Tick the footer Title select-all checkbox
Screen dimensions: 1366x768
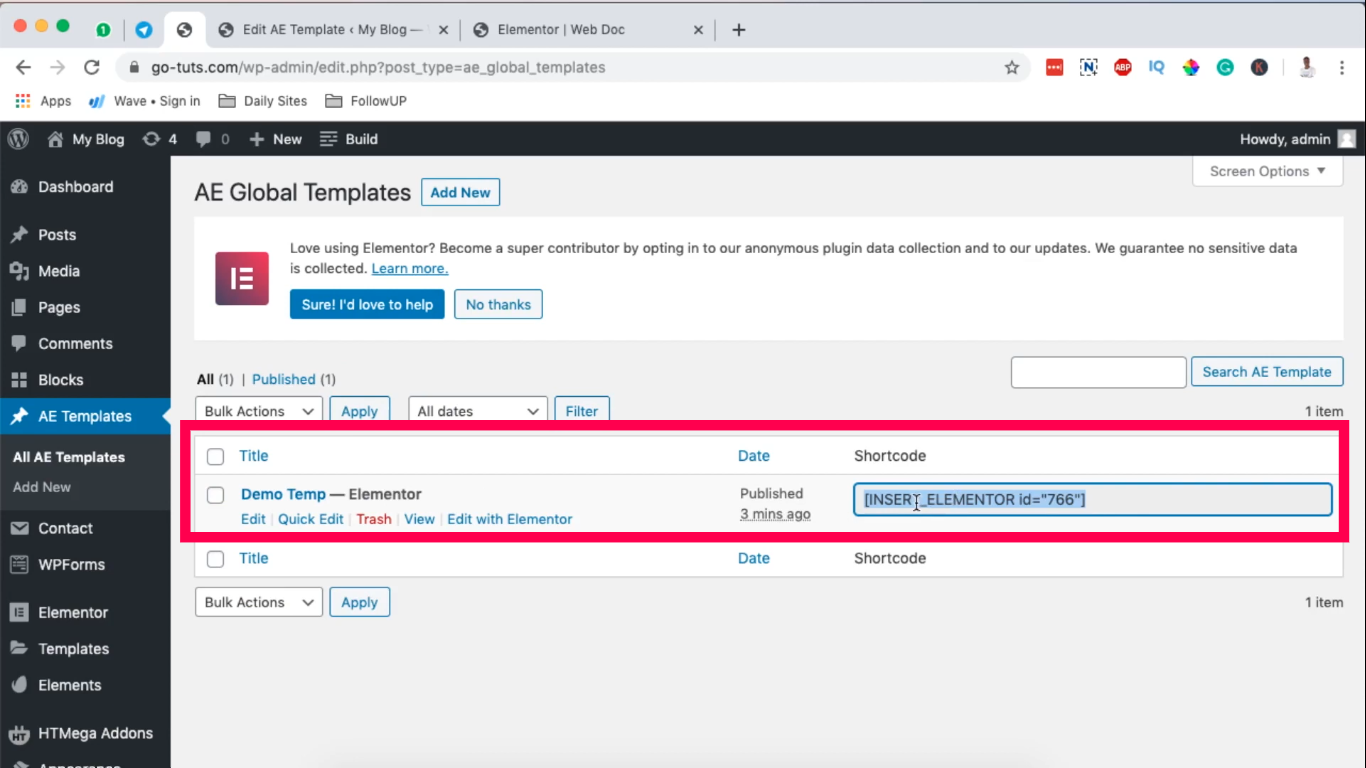(215, 559)
